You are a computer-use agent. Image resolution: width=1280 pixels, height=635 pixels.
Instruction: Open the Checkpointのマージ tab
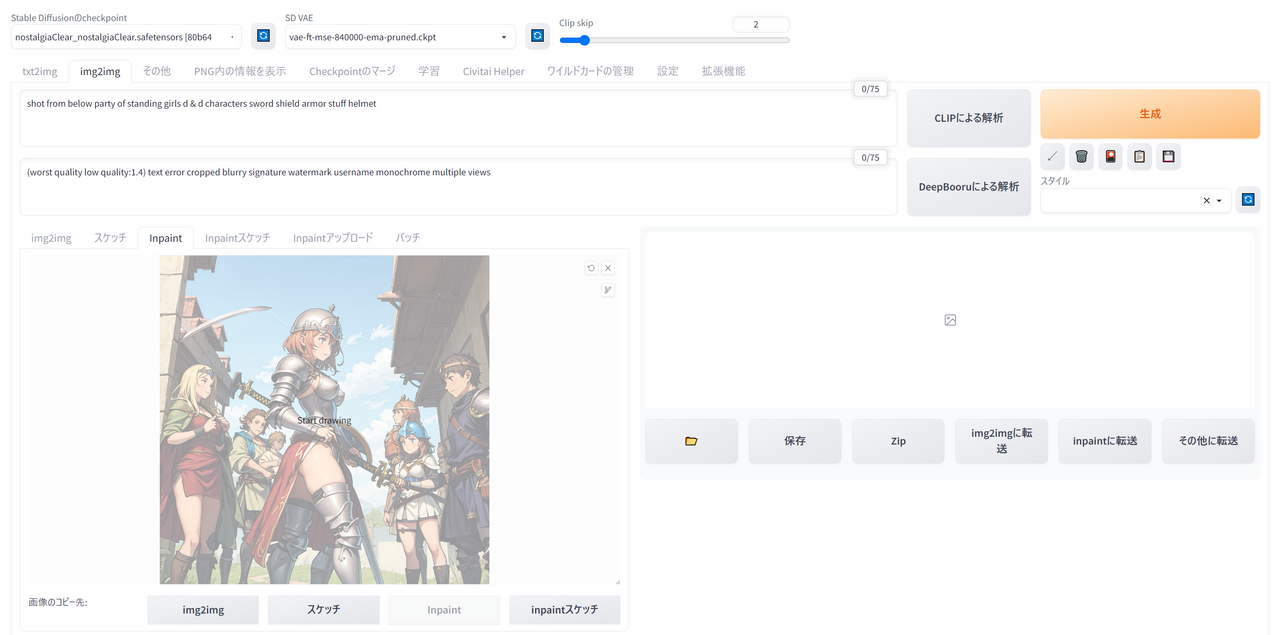coord(352,71)
